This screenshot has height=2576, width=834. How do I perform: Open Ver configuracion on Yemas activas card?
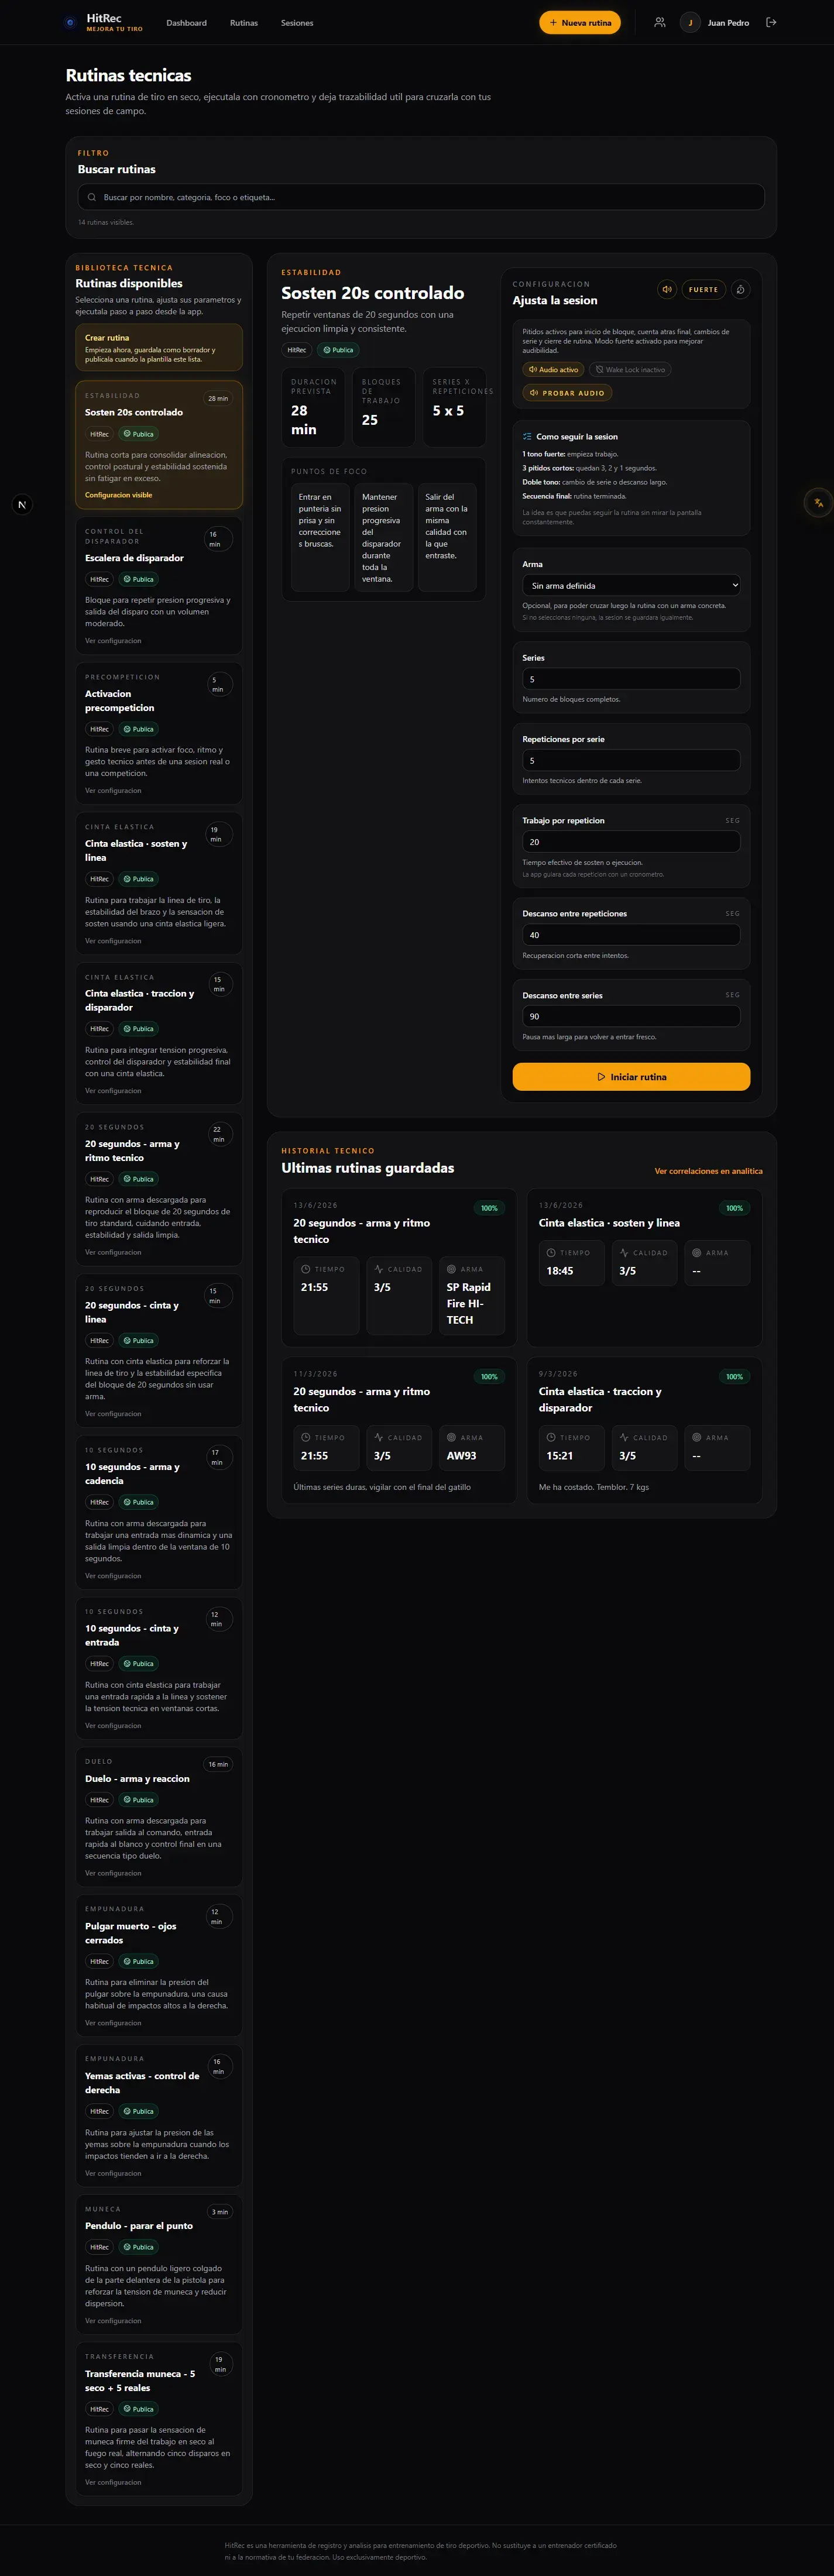tap(113, 2173)
